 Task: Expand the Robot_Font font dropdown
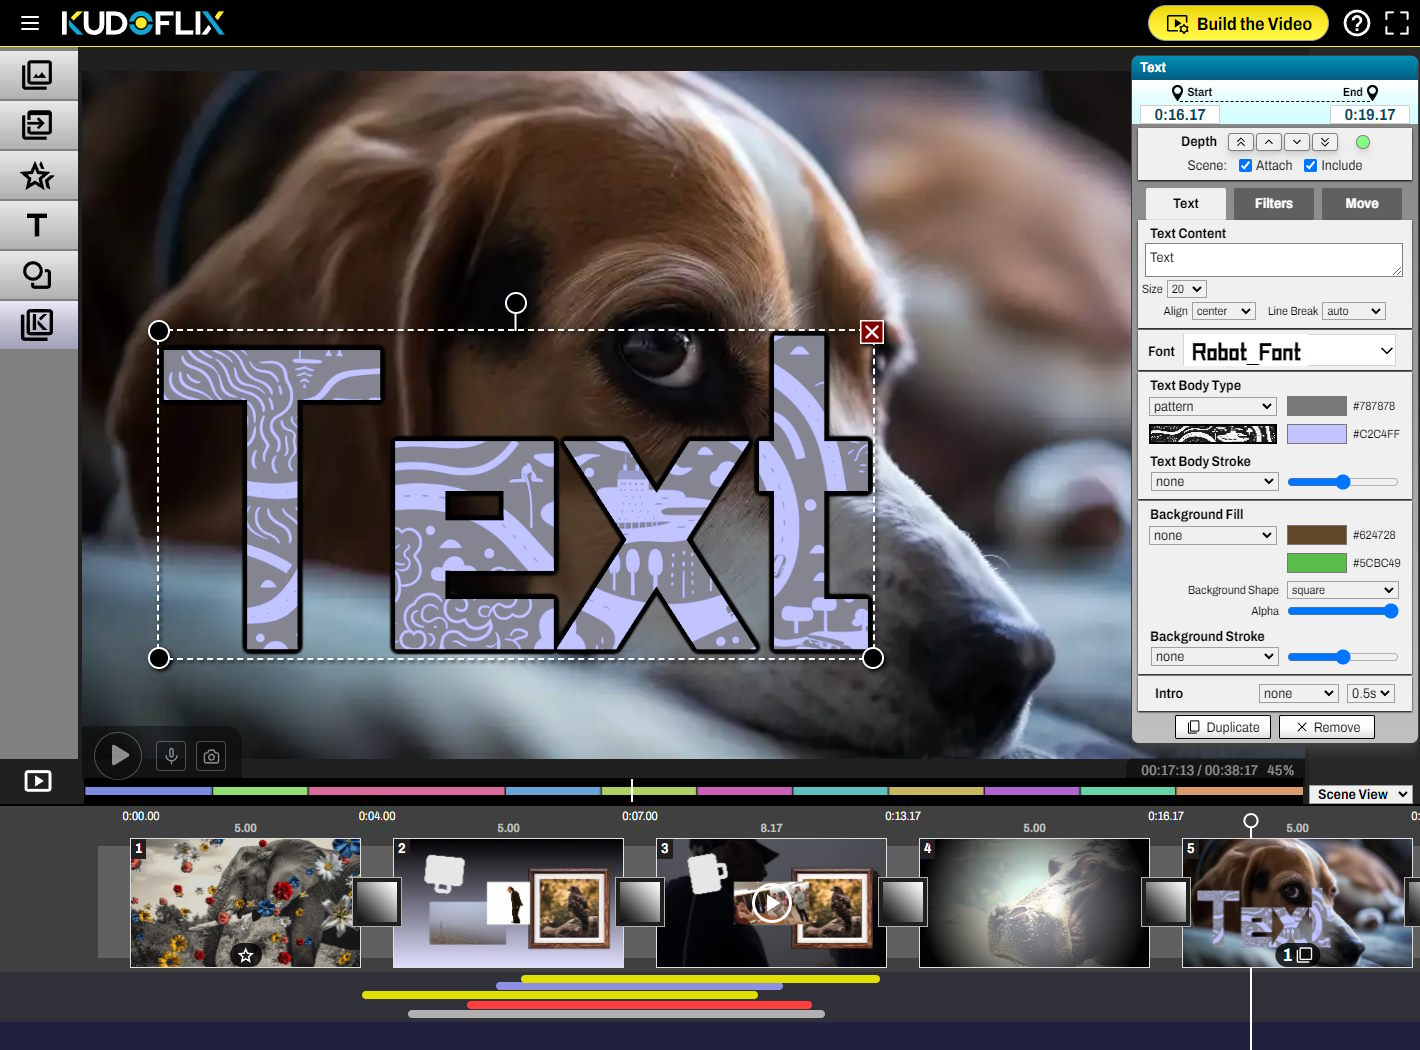[1292, 352]
